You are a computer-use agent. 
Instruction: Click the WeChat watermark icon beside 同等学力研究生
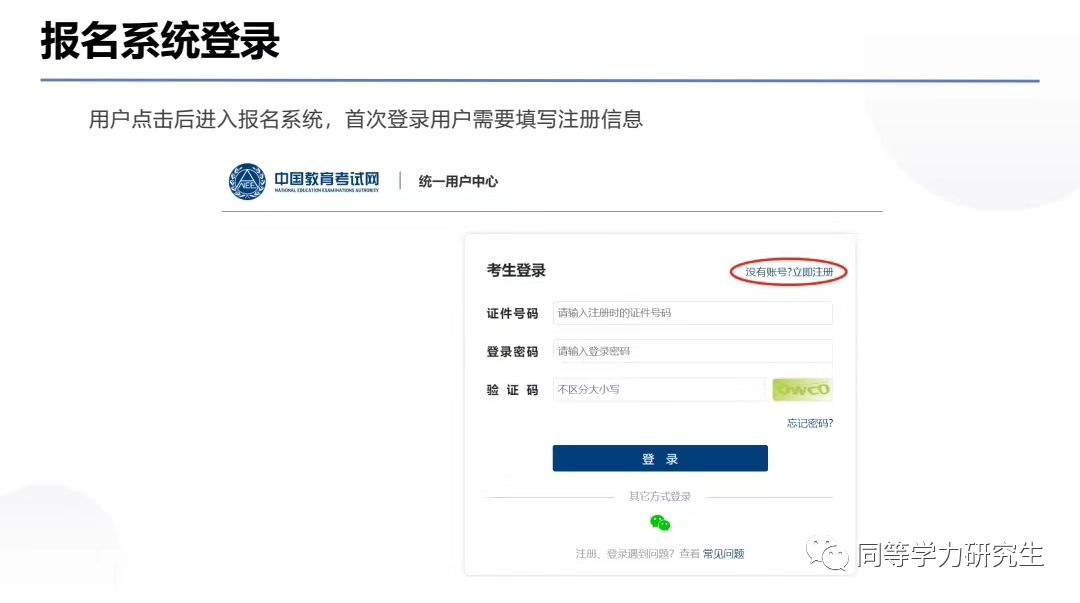coord(829,555)
